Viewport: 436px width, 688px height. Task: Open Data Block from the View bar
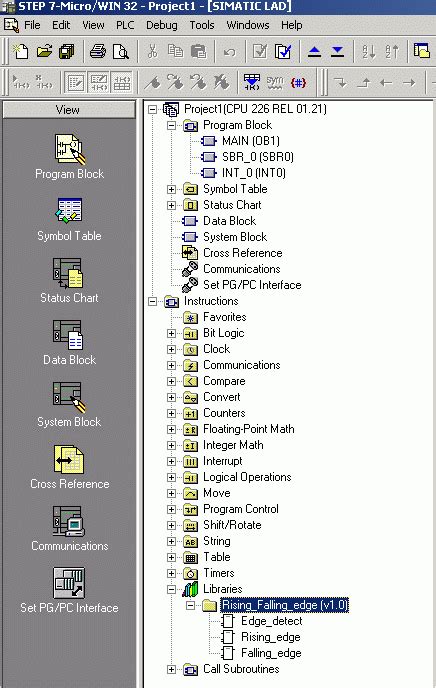(x=69, y=343)
